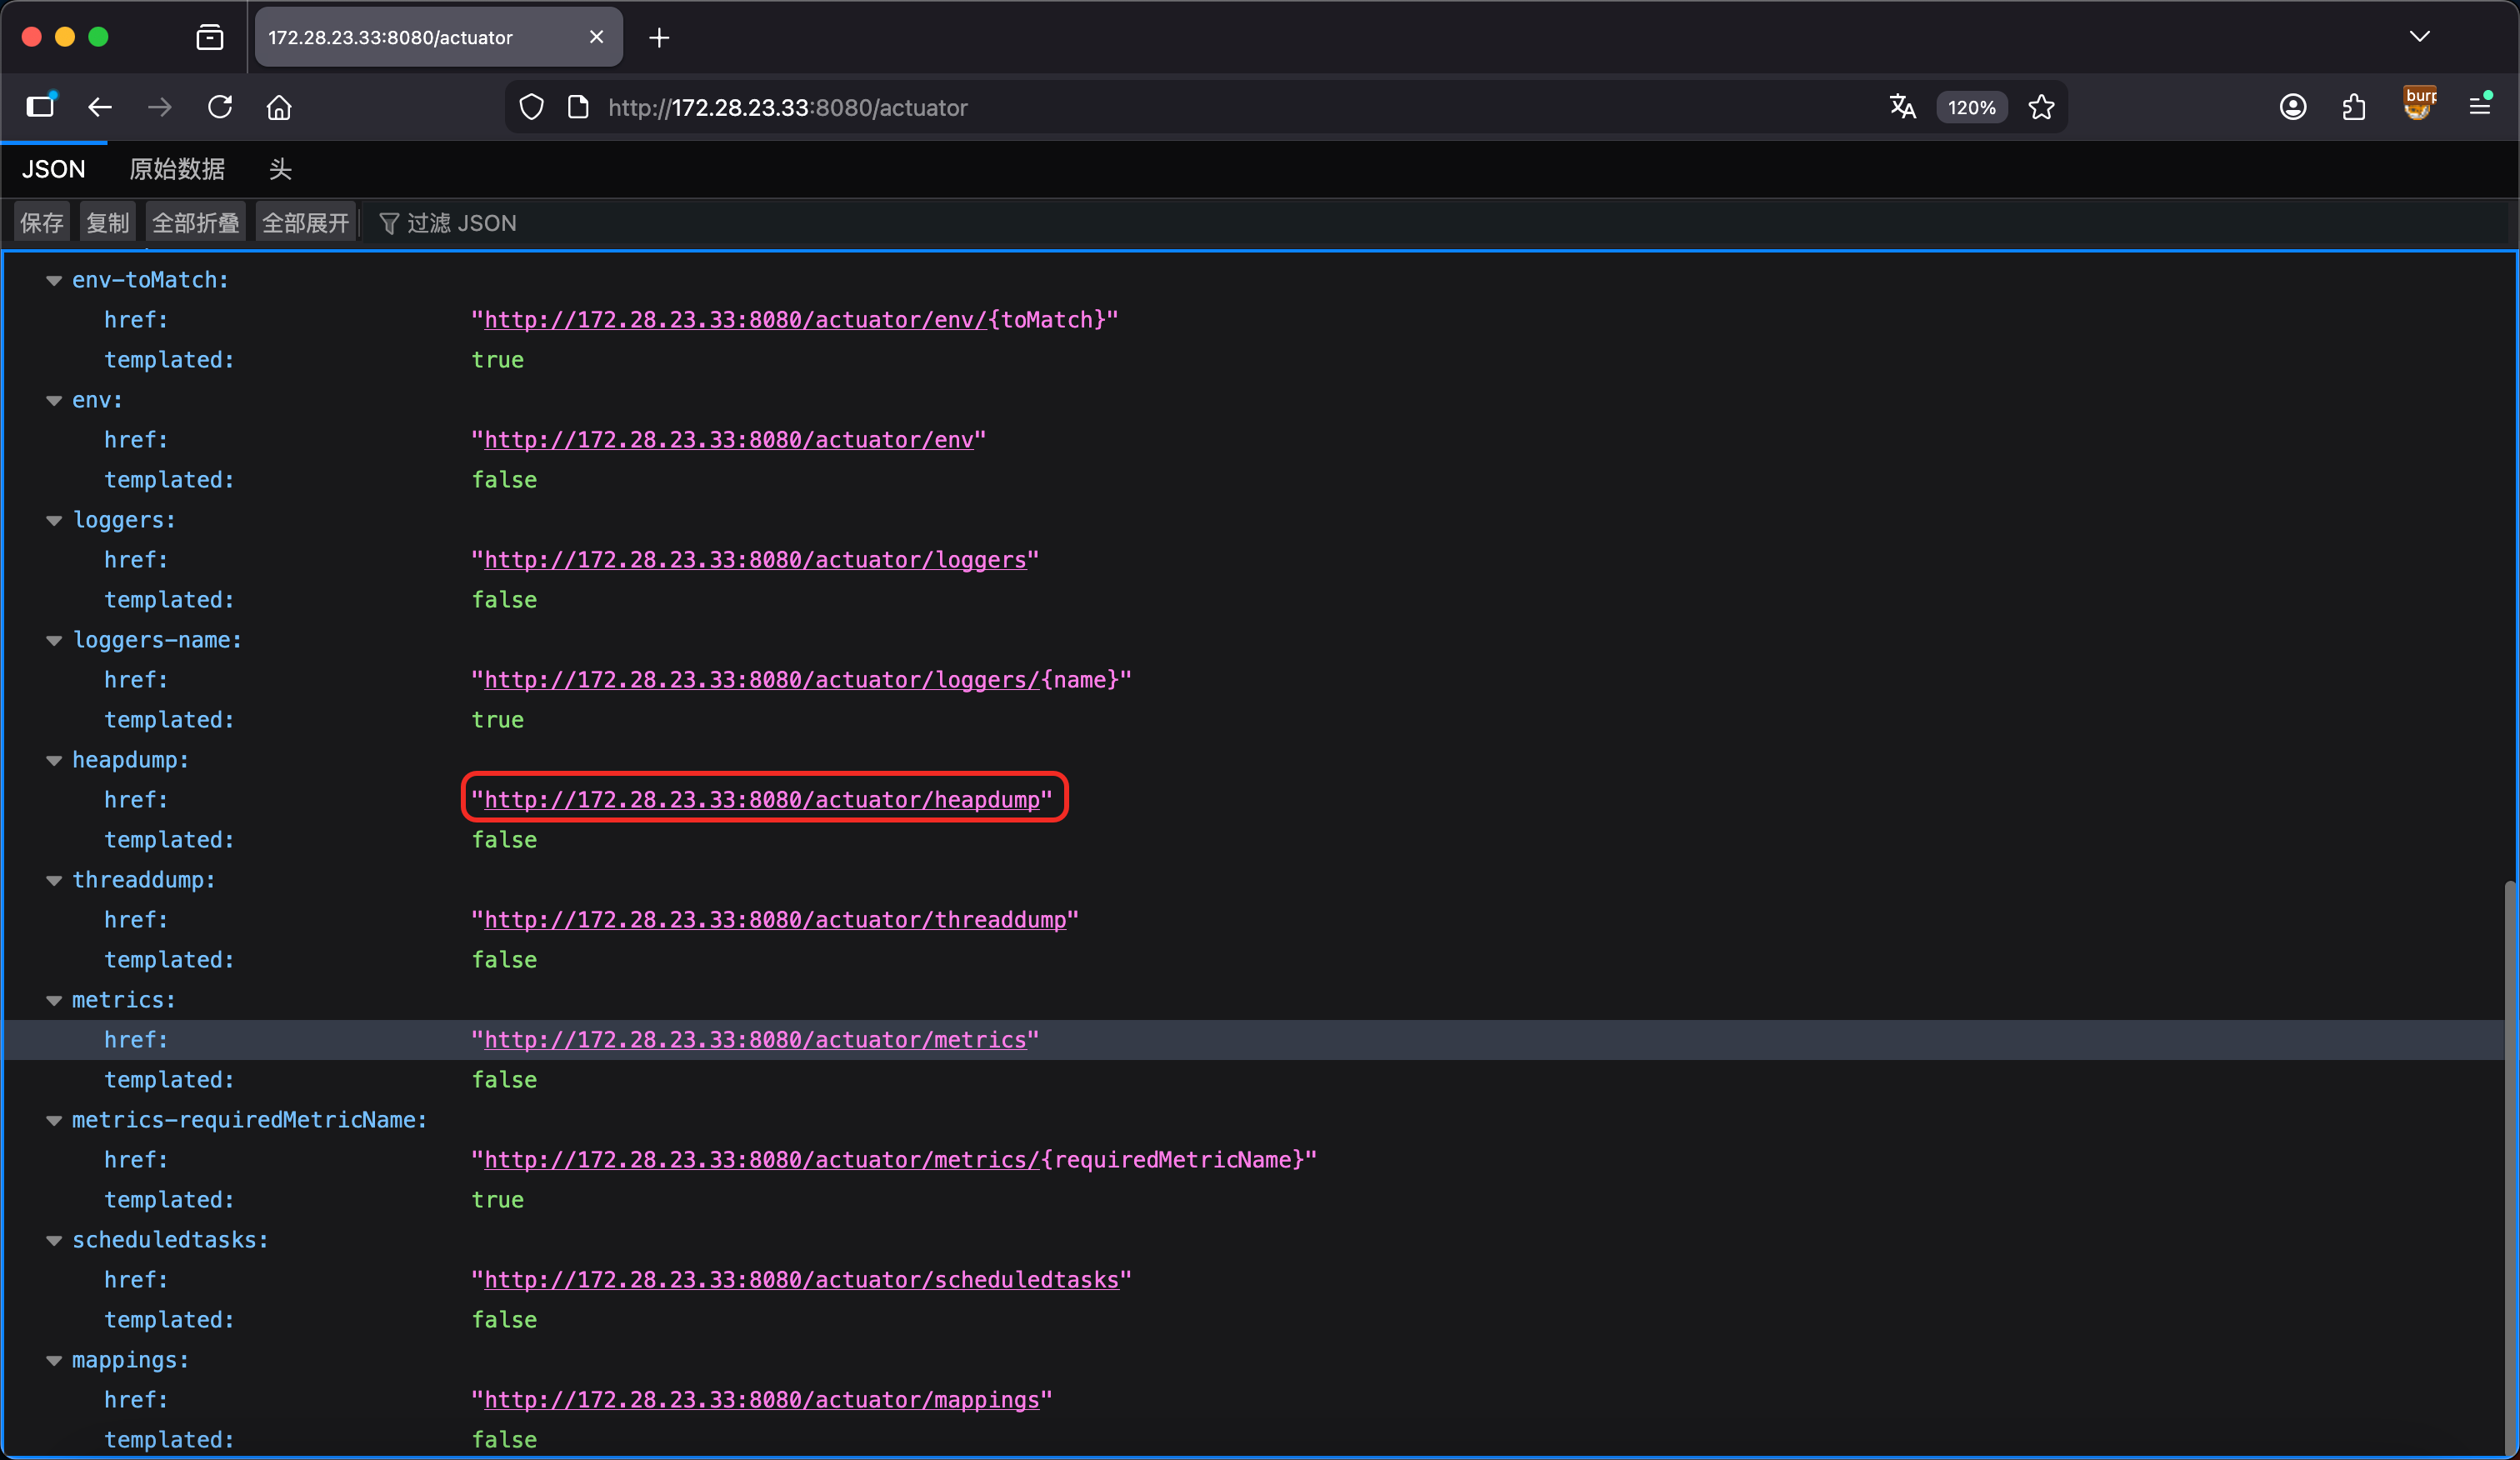Click the reload page icon
The height and width of the screenshot is (1460, 2520).
220,107
